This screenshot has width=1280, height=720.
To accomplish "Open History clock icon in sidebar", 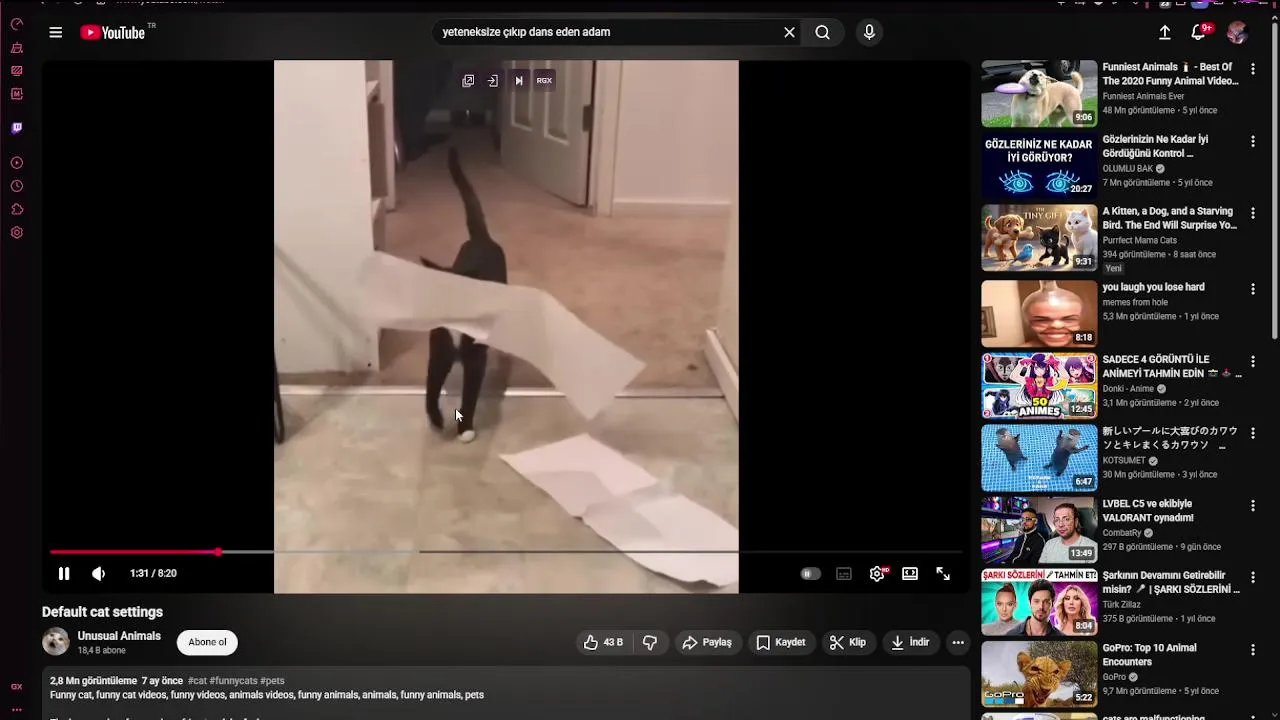I will pos(17,186).
